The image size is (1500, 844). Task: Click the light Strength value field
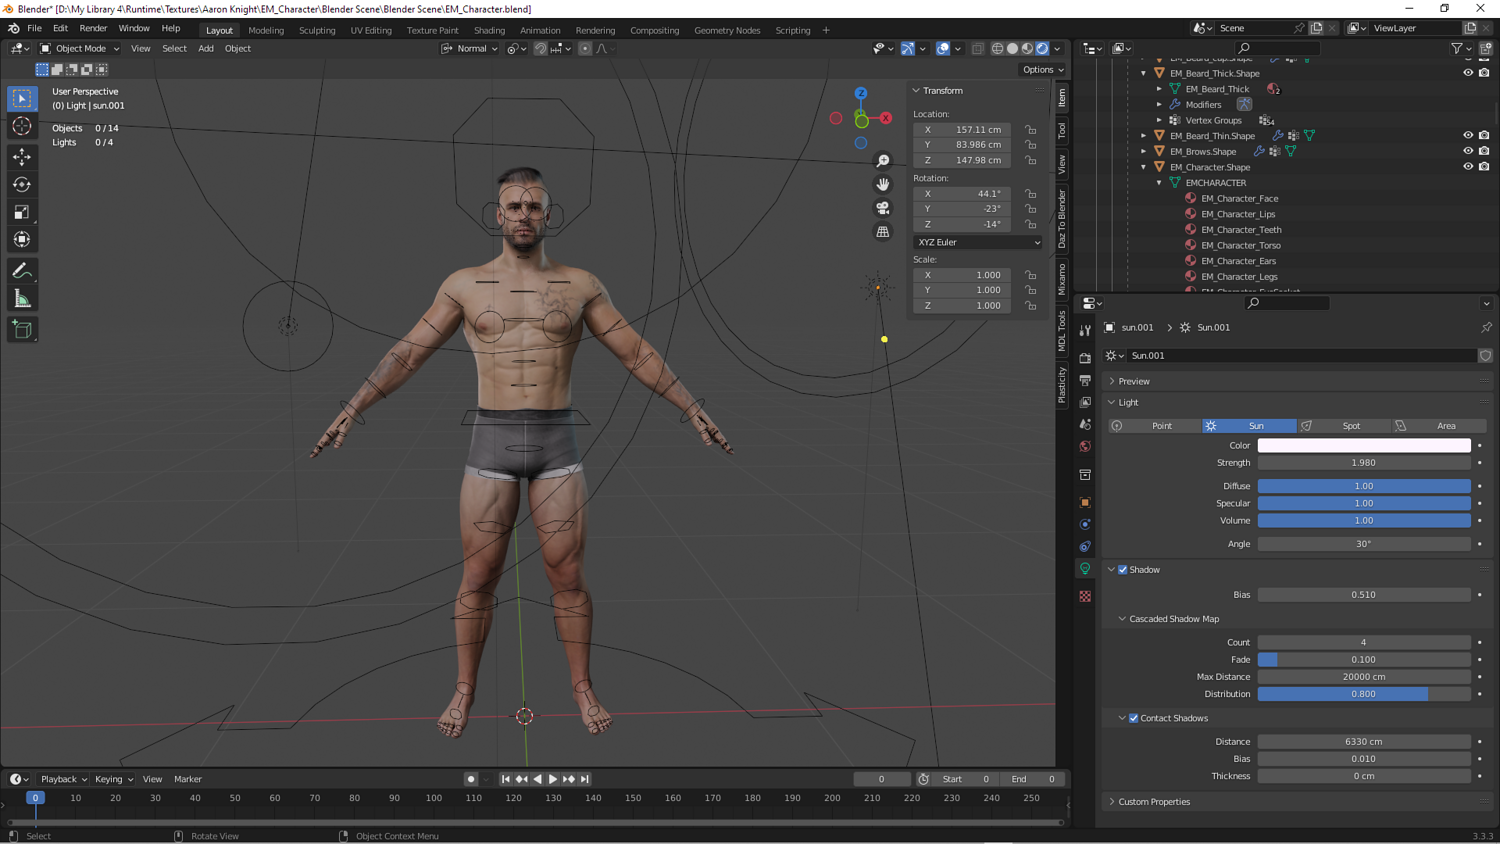(1363, 463)
